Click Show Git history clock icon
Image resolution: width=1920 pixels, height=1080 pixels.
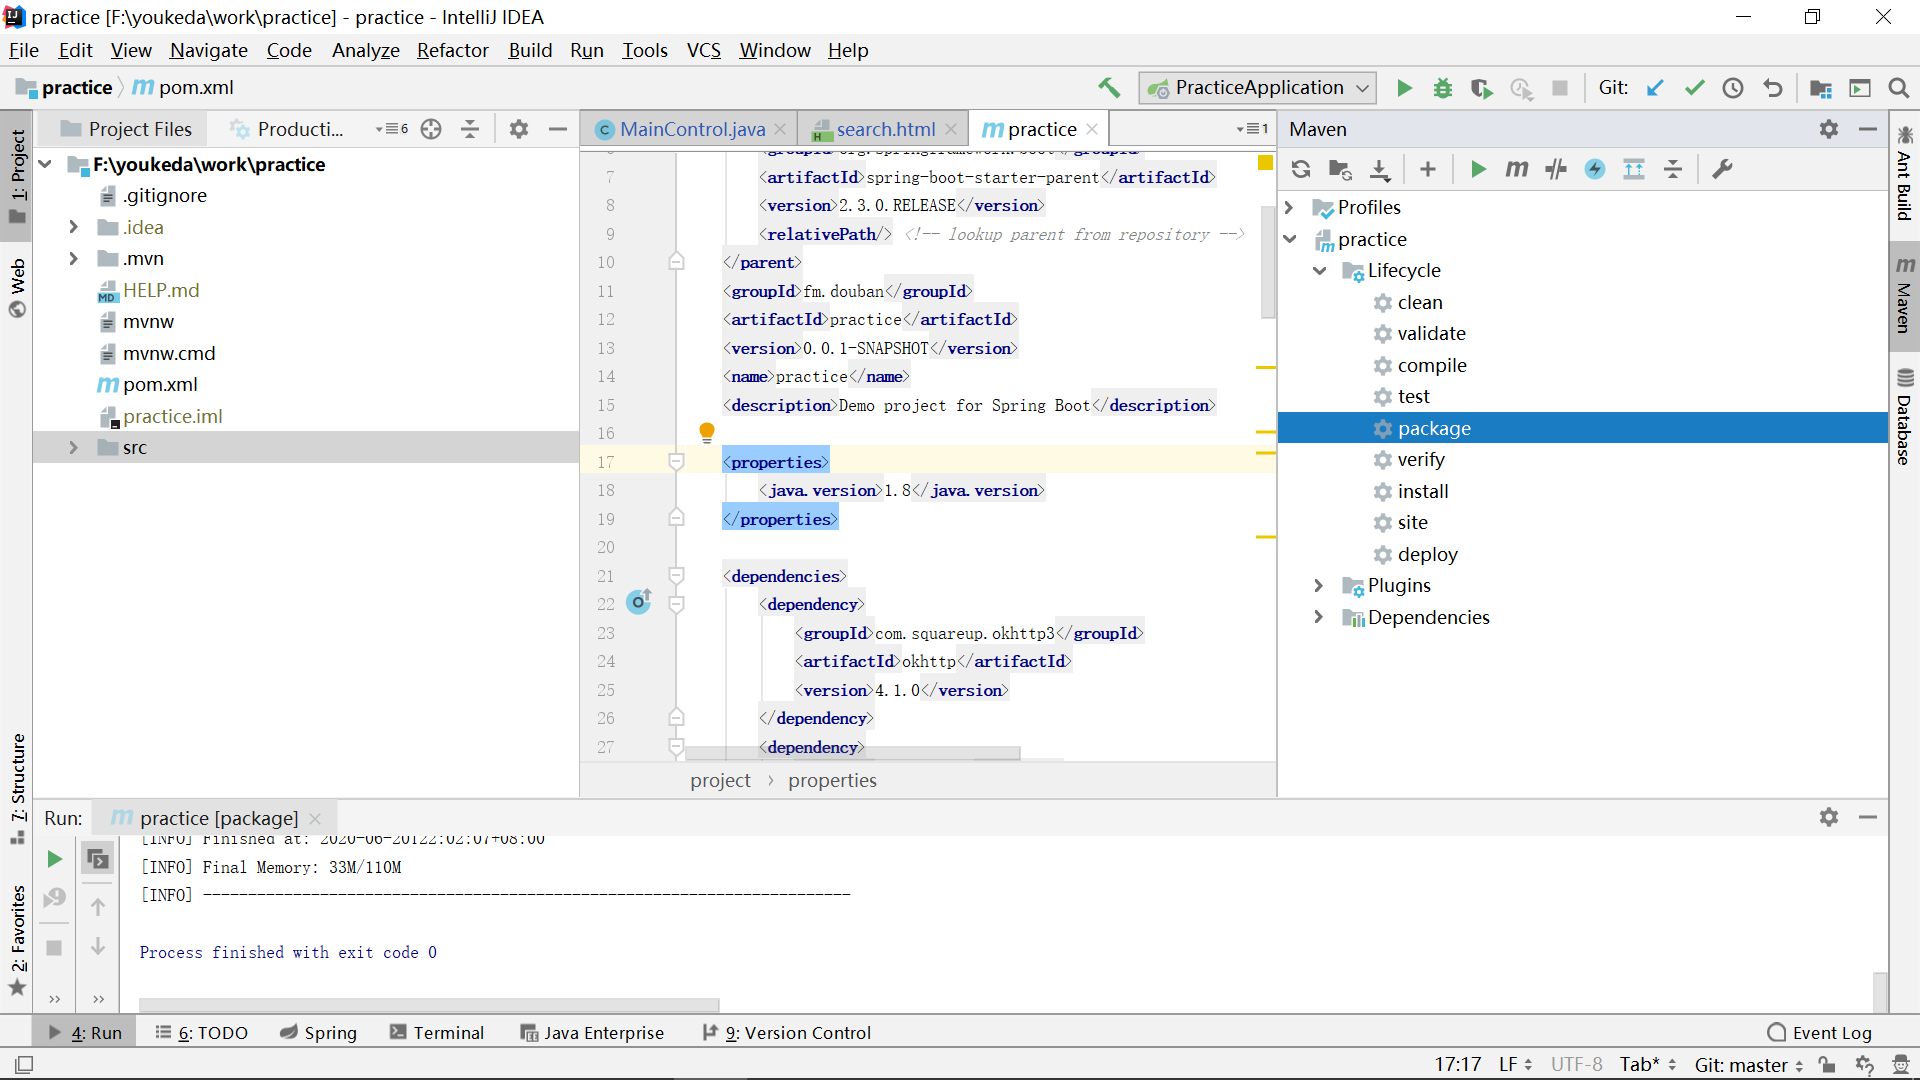[1733, 88]
